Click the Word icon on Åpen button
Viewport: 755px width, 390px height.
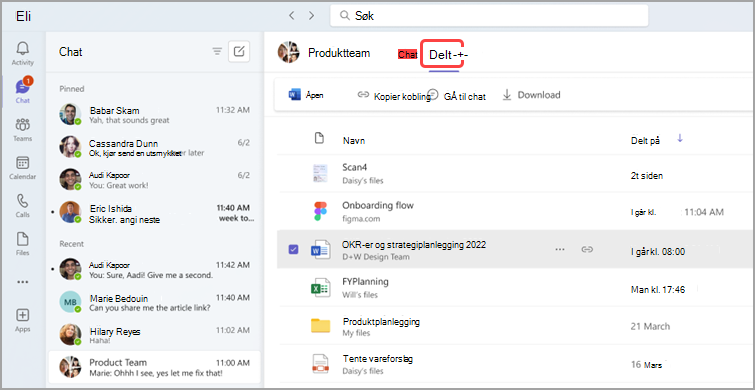point(295,95)
